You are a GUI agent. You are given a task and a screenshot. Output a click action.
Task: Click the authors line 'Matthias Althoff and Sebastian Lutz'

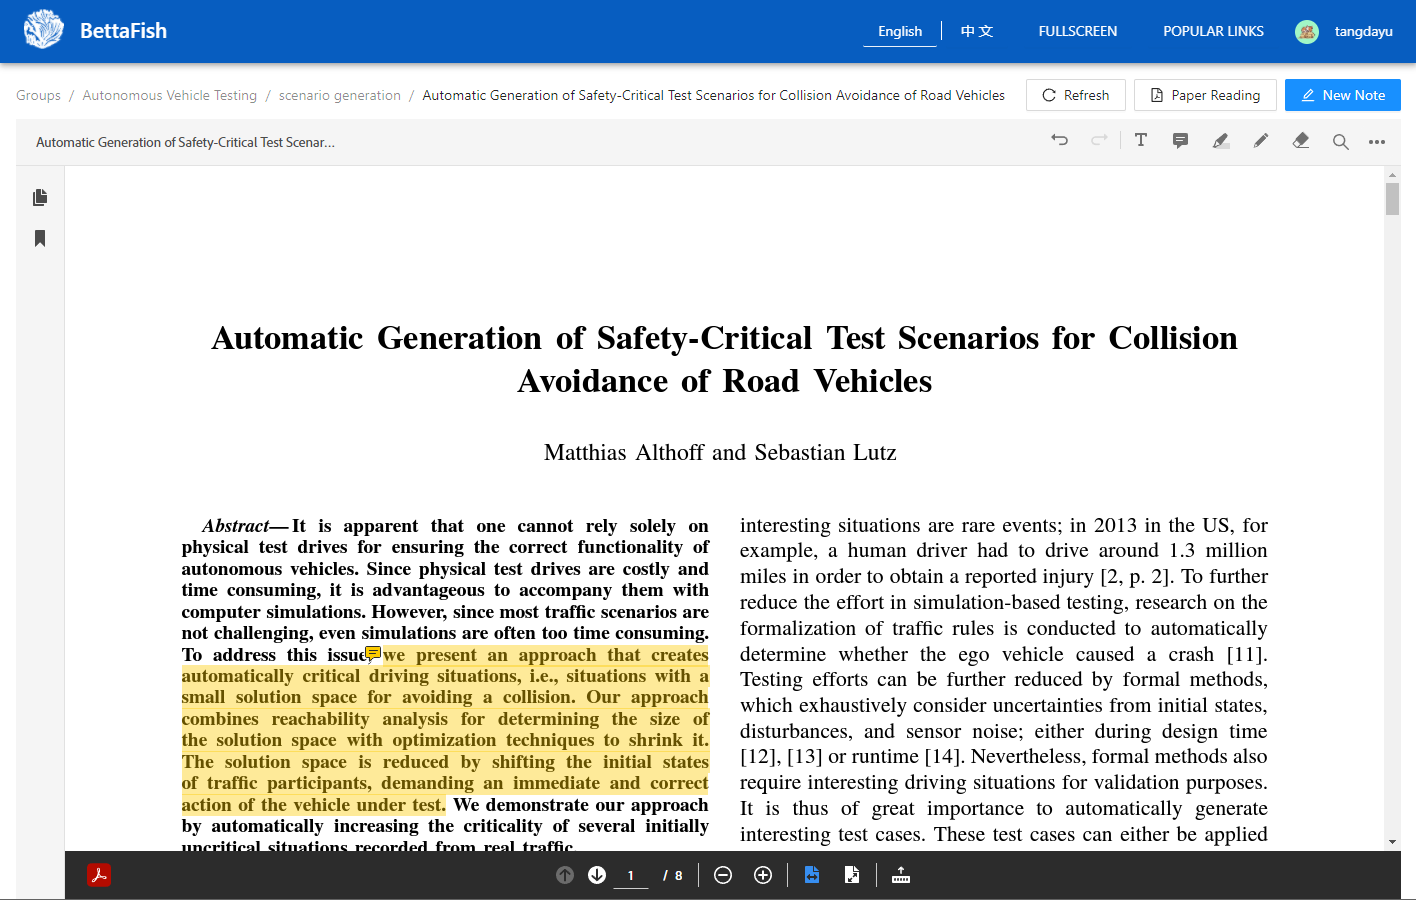[720, 452]
